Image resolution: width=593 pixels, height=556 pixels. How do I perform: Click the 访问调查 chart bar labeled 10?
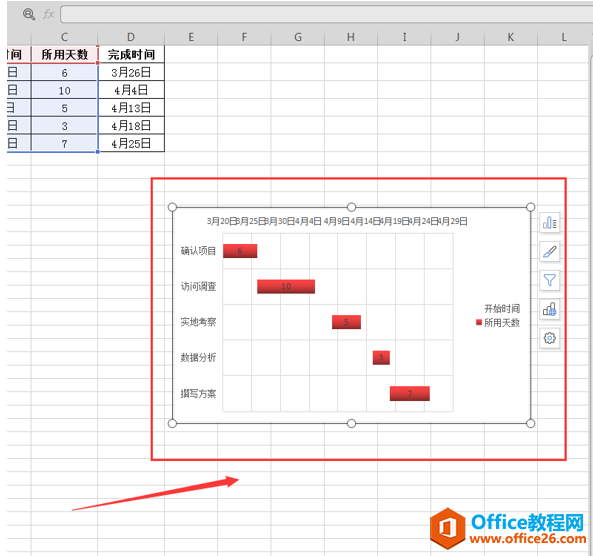(x=286, y=286)
